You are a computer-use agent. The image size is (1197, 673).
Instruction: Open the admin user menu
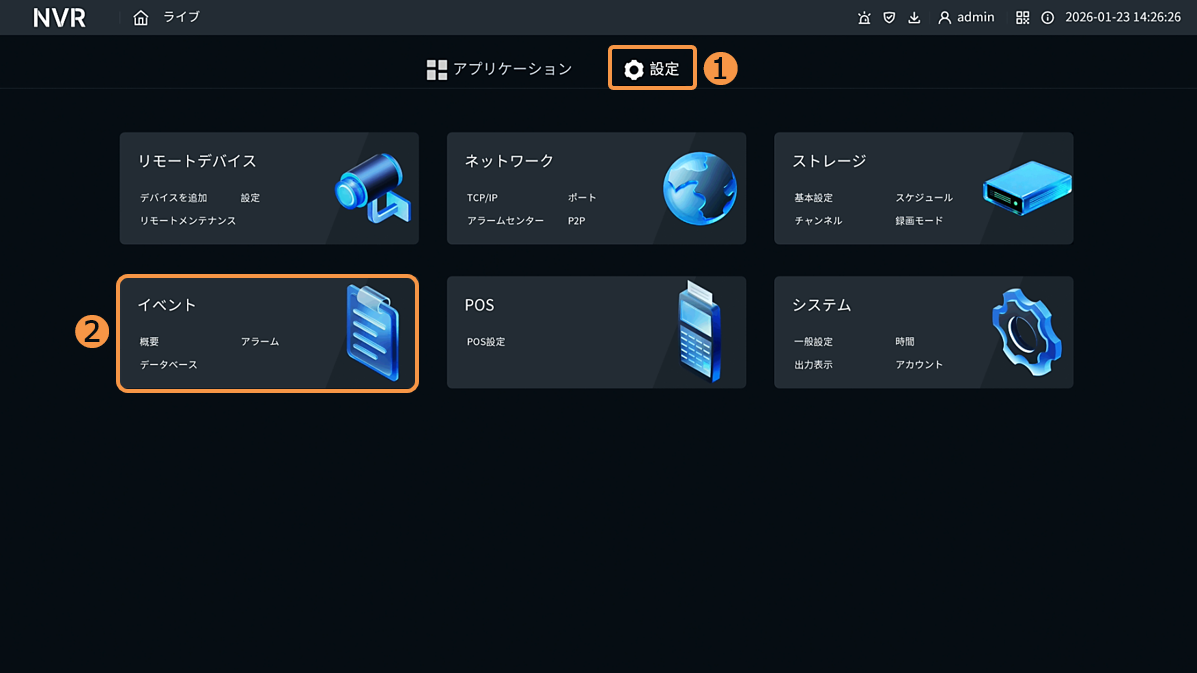point(966,17)
